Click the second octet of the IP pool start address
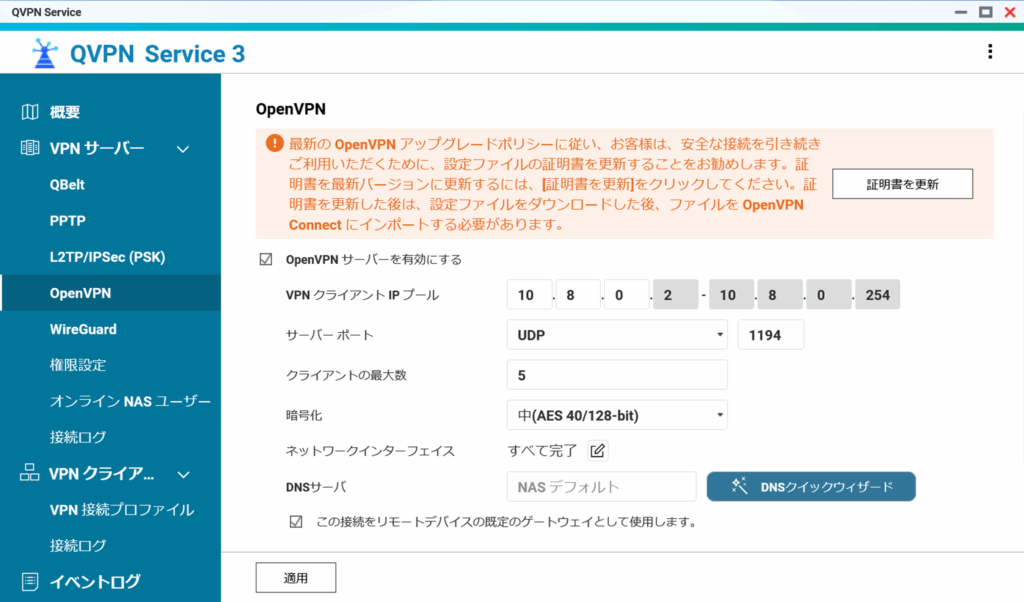 tap(578, 295)
